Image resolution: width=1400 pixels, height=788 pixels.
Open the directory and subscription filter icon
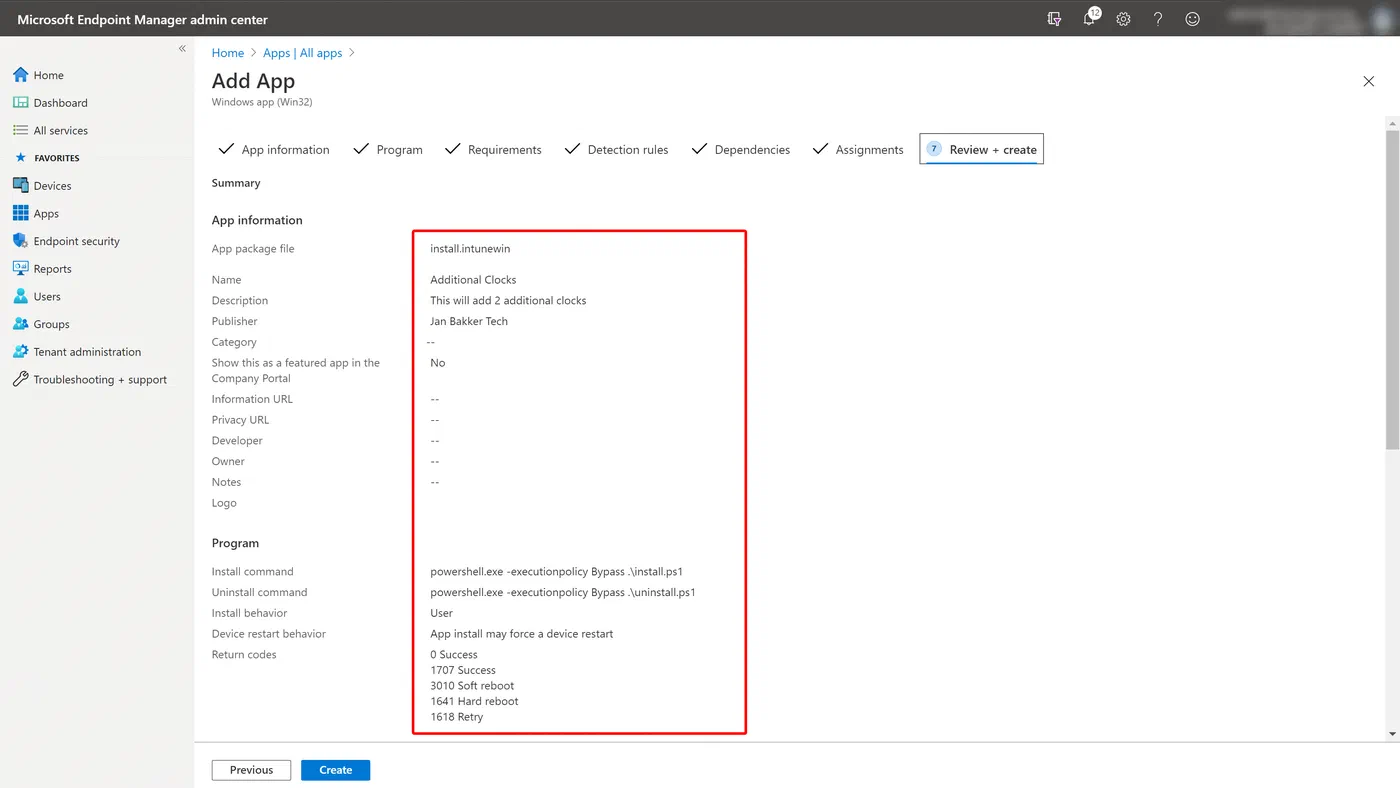pyautogui.click(x=1054, y=19)
